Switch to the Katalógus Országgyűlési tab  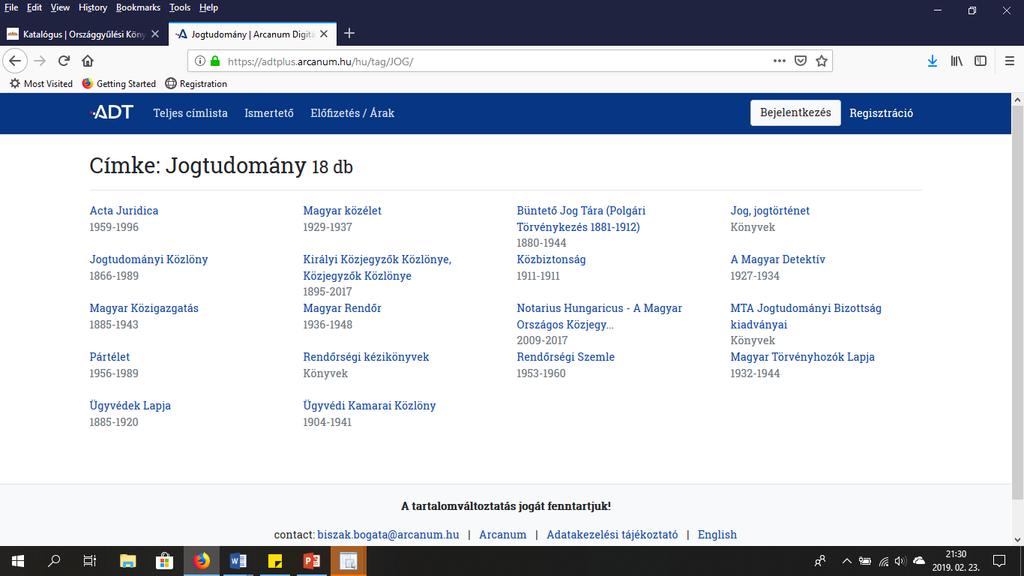point(84,34)
